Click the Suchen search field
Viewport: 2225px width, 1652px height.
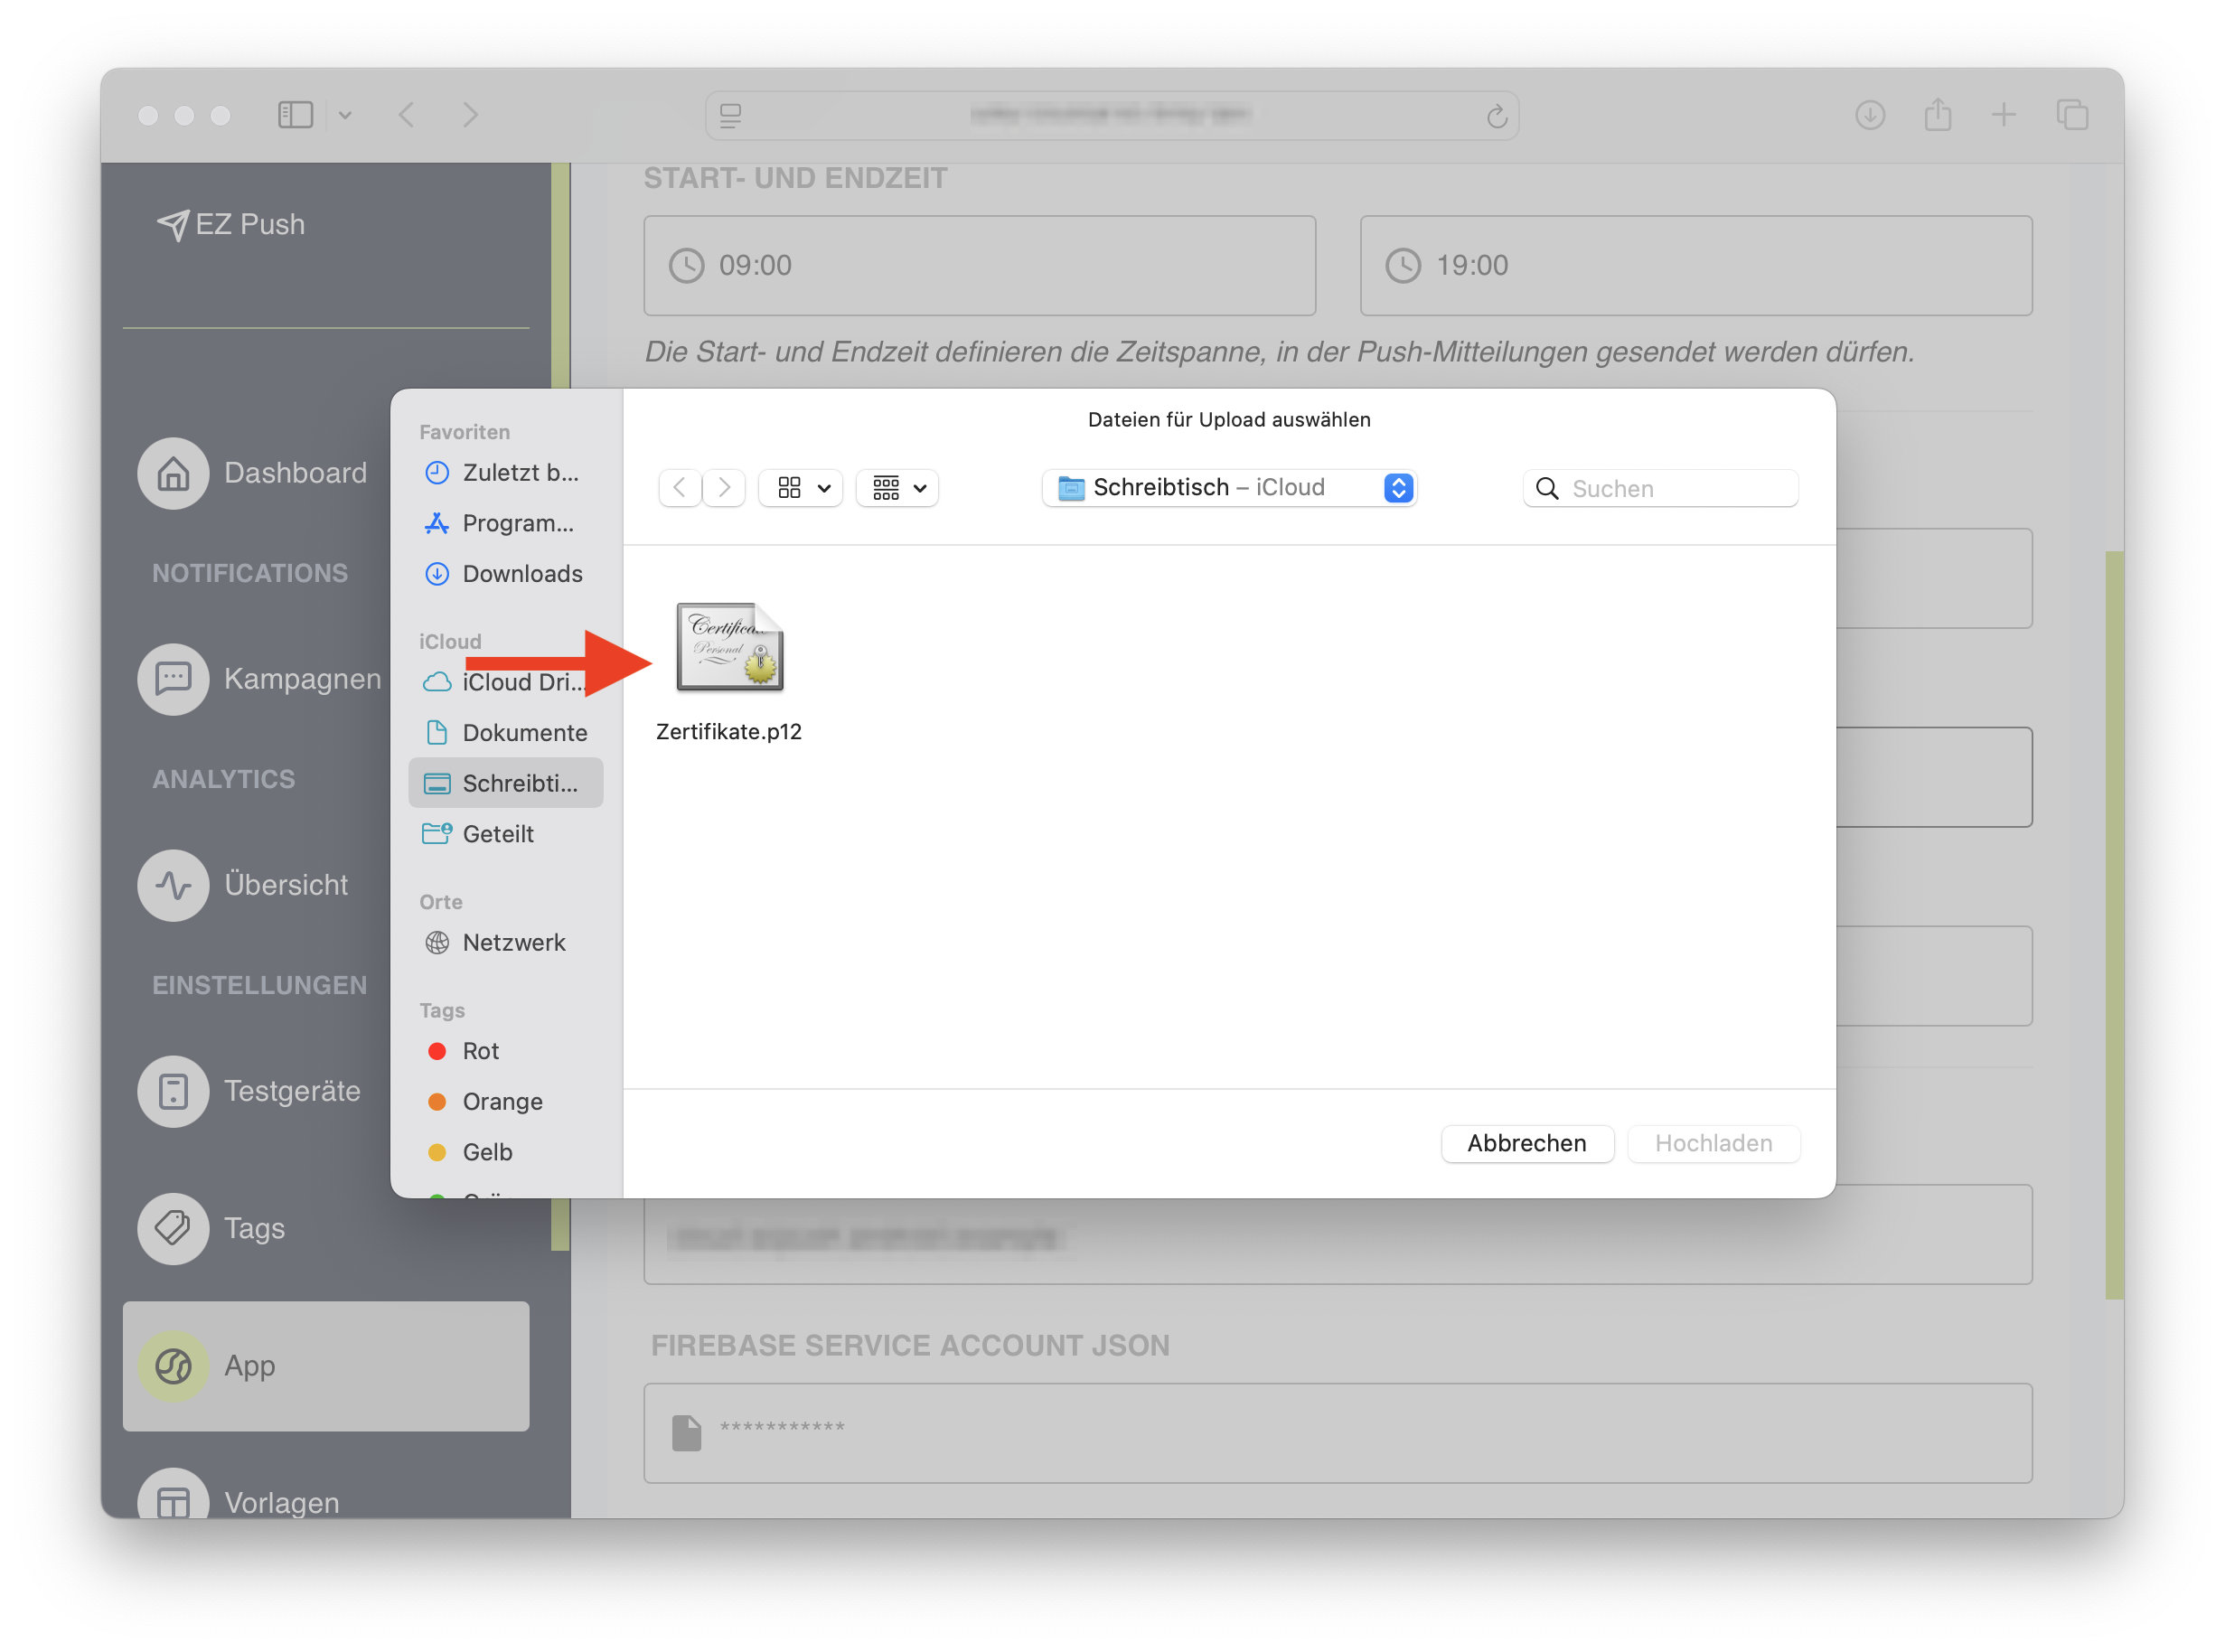tap(1660, 488)
